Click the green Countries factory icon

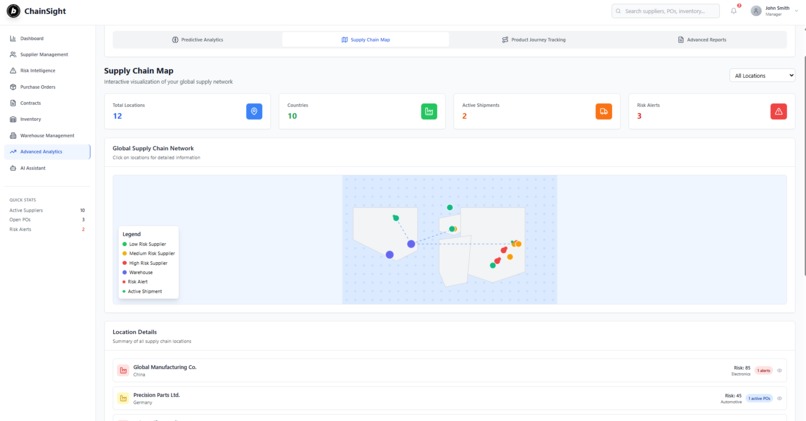pos(429,111)
